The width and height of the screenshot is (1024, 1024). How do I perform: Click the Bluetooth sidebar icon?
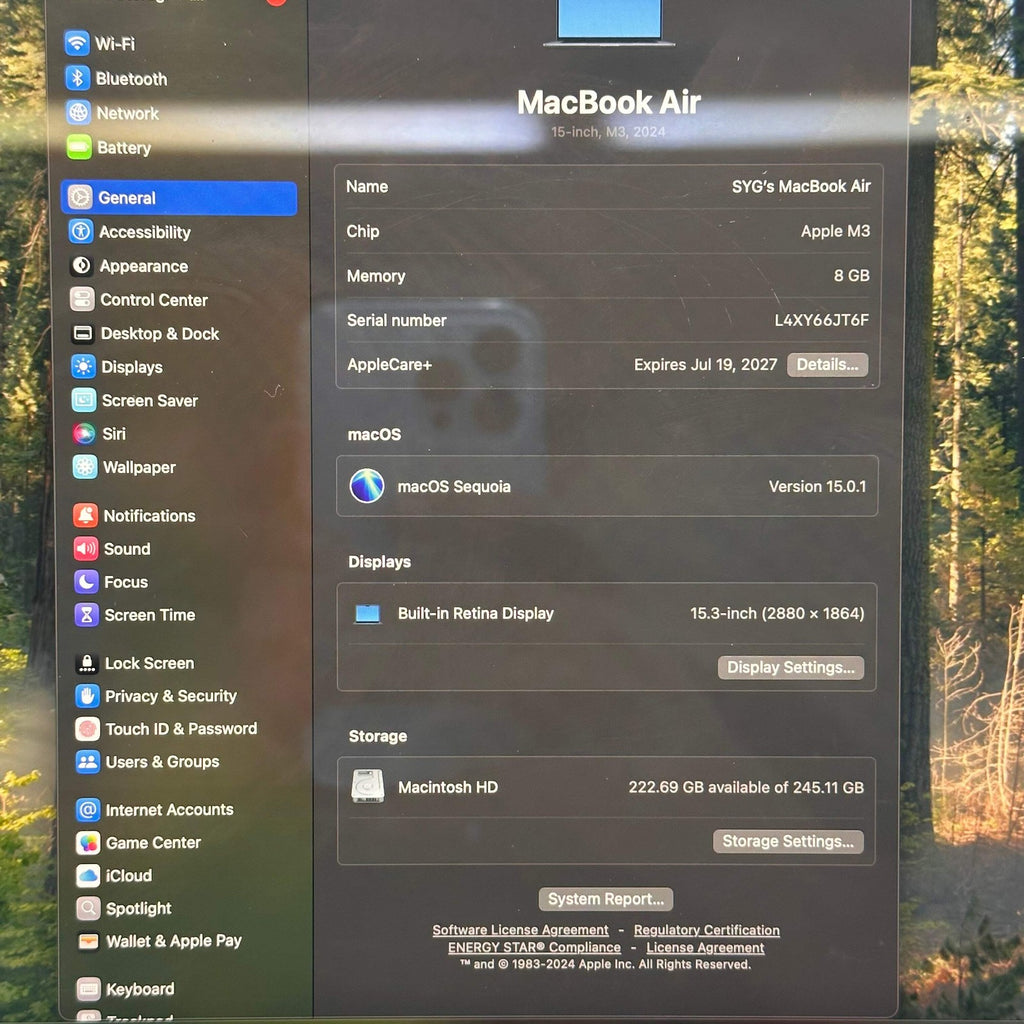(x=78, y=78)
